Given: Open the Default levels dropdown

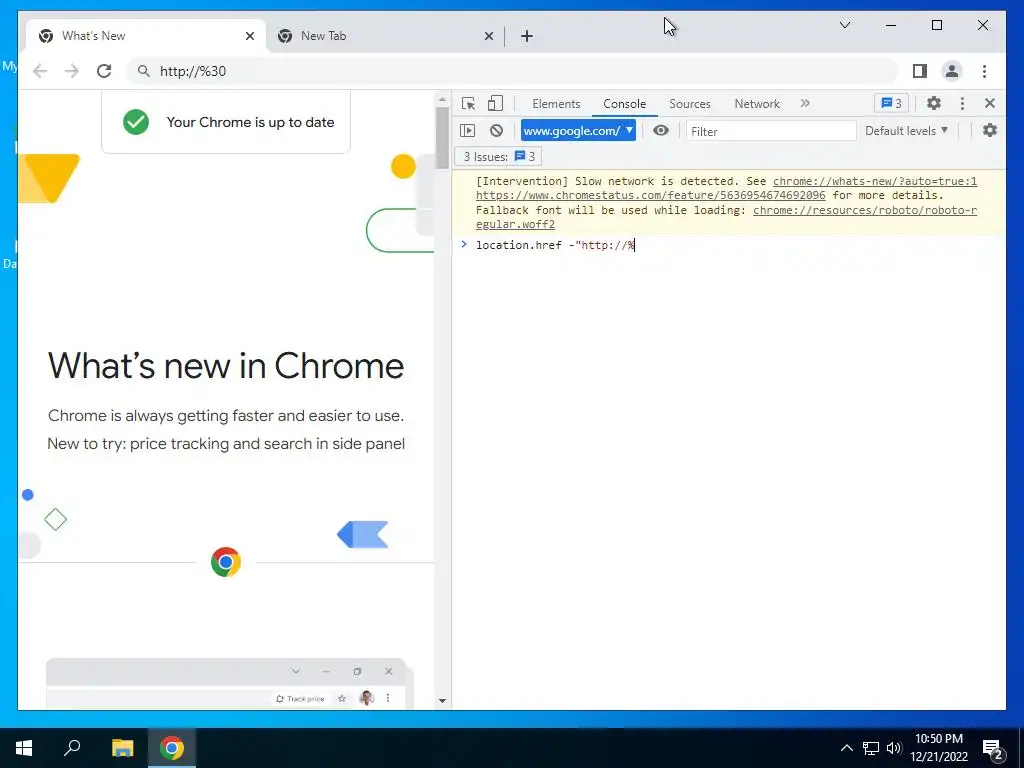Looking at the screenshot, I should [x=906, y=131].
